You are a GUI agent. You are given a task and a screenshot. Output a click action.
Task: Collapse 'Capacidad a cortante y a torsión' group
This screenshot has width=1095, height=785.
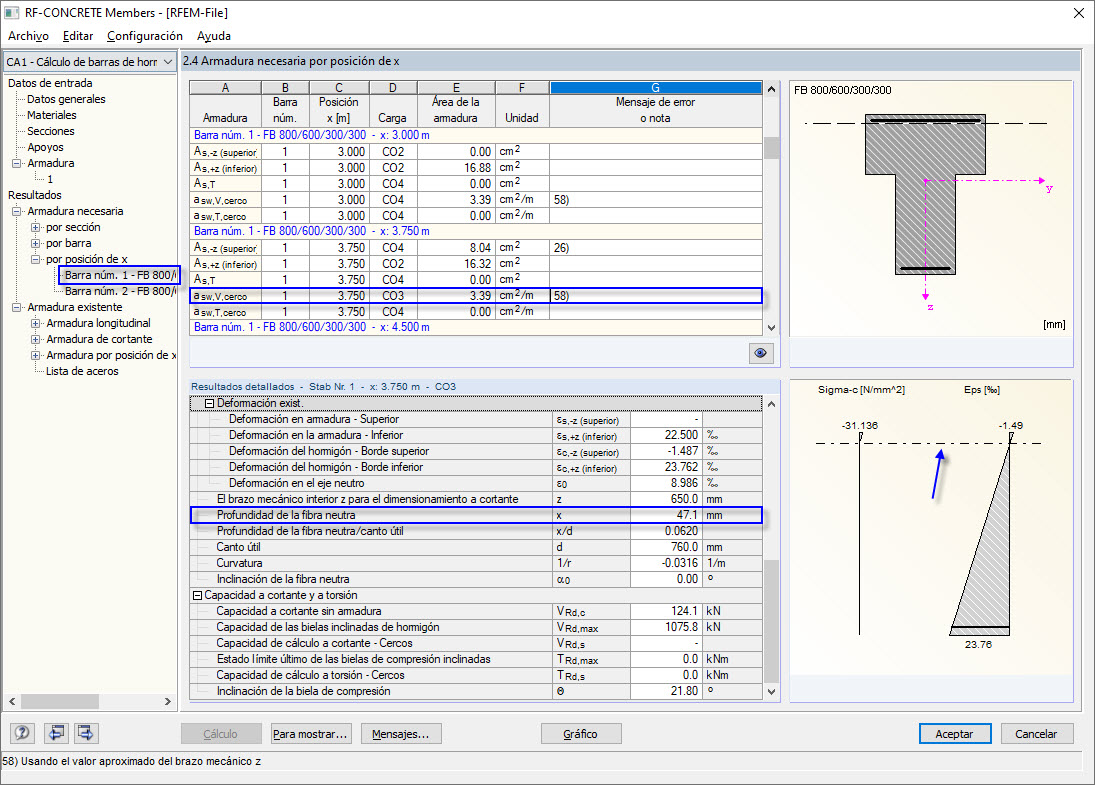coord(197,595)
